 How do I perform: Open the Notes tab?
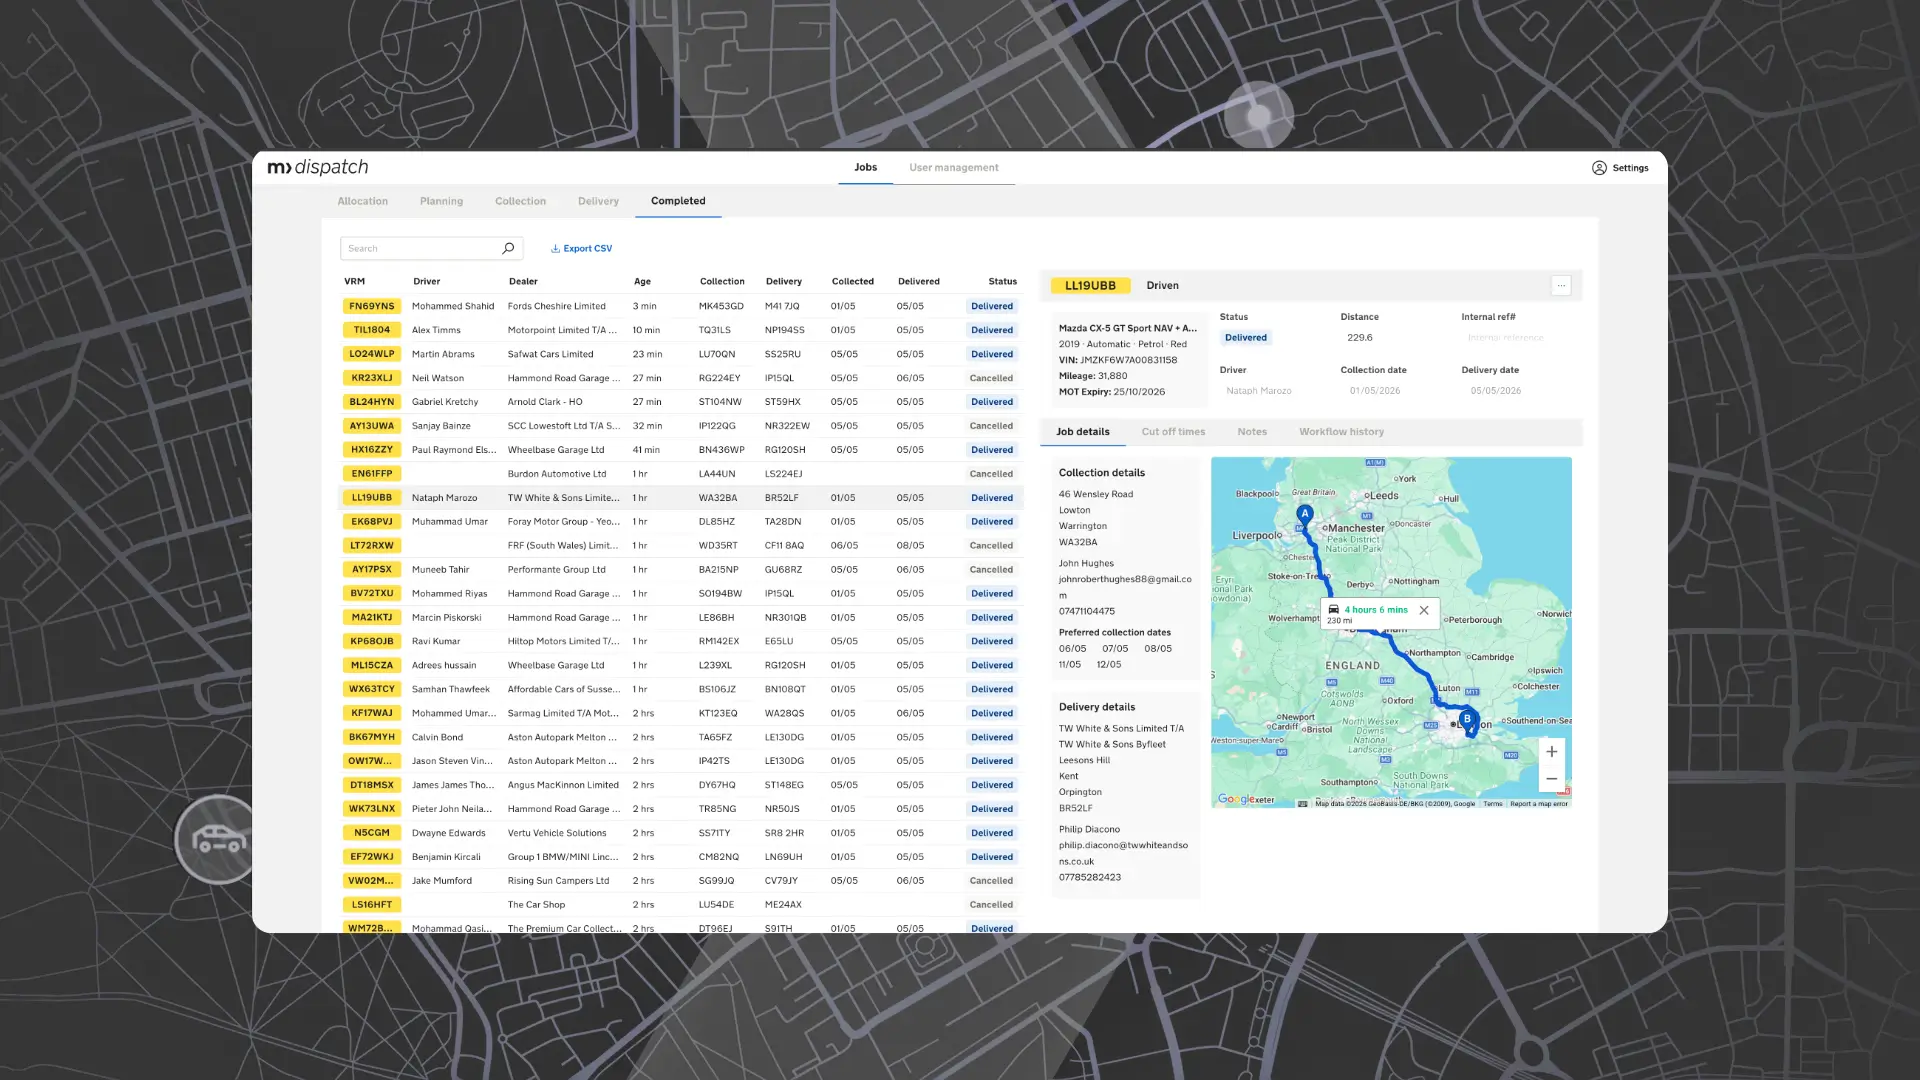coord(1252,432)
